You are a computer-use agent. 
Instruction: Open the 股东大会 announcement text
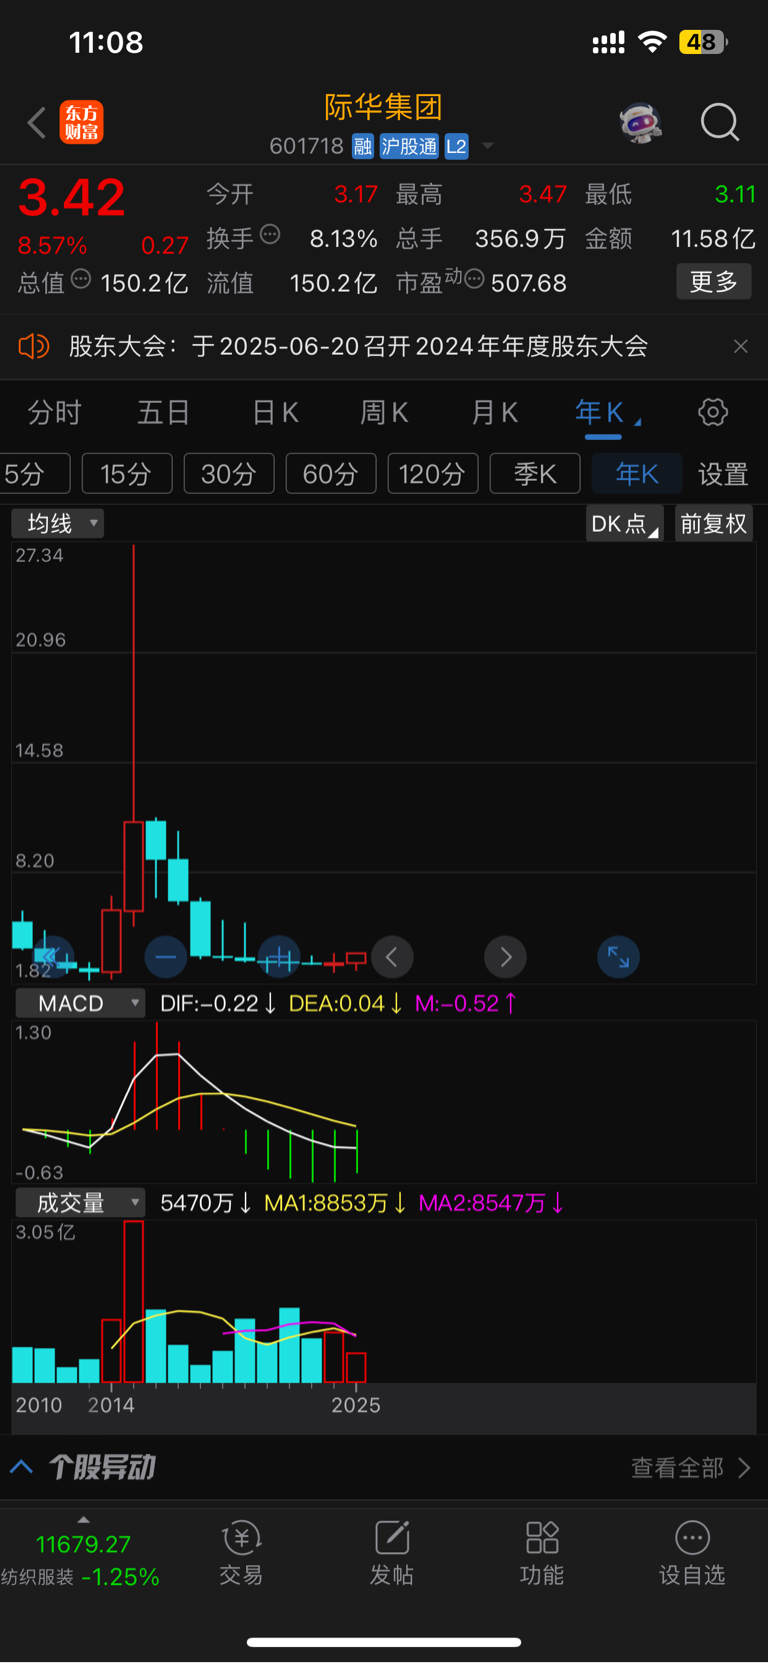[x=358, y=346]
